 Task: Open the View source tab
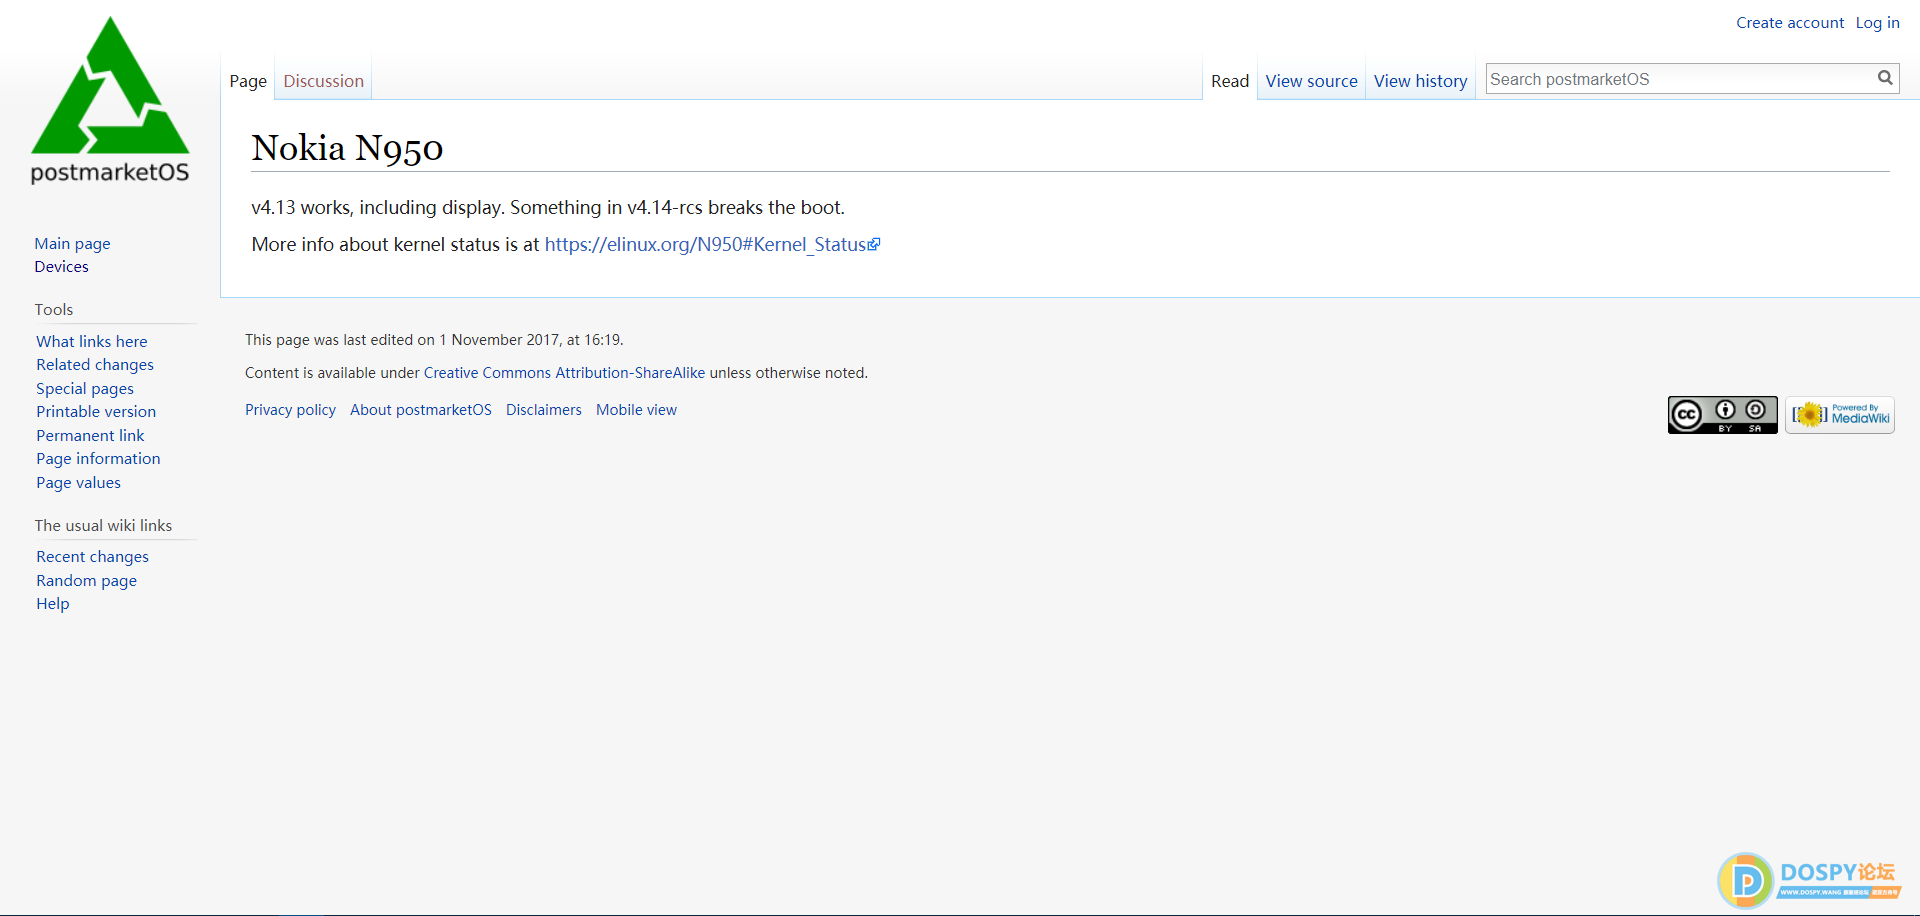(x=1311, y=81)
